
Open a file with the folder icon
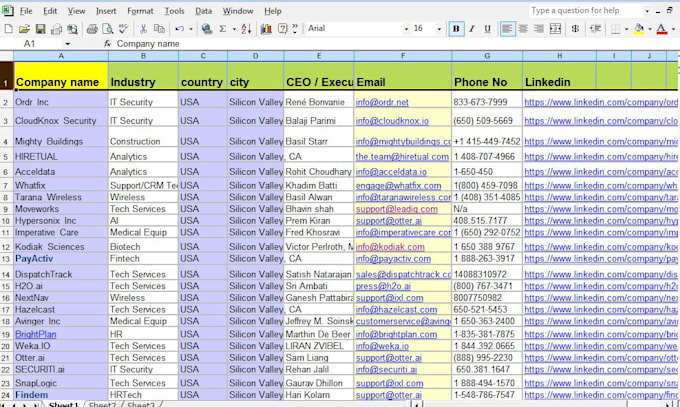[24, 29]
